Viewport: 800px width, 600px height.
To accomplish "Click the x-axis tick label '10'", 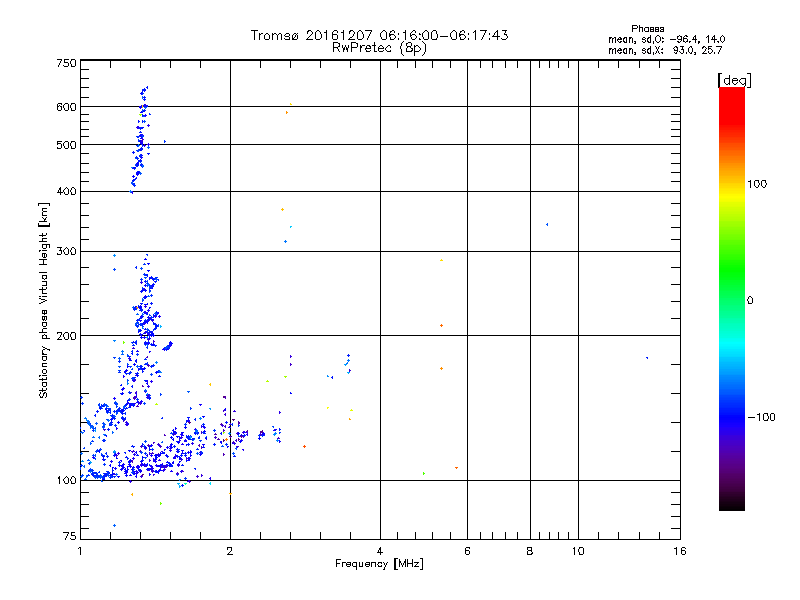I will click(578, 551).
